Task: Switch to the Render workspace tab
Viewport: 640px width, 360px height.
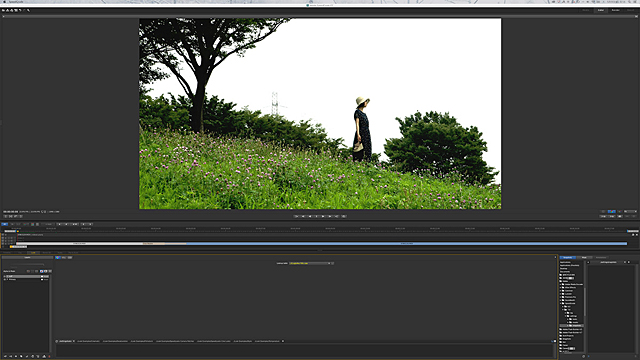Action: 616,10
